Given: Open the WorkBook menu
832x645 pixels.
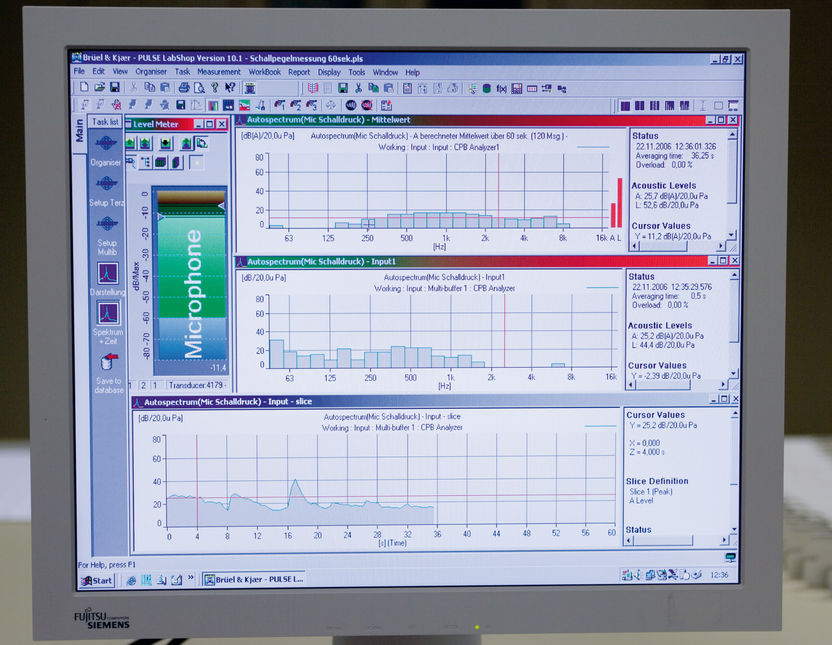Looking at the screenshot, I should [264, 72].
